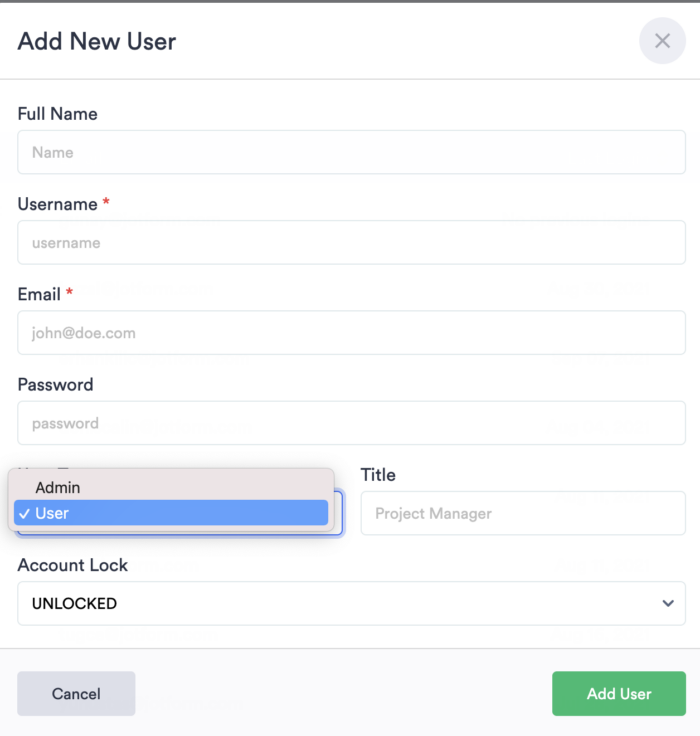Click the Username label text
Screen dimensions: 700x736
coord(57,204)
